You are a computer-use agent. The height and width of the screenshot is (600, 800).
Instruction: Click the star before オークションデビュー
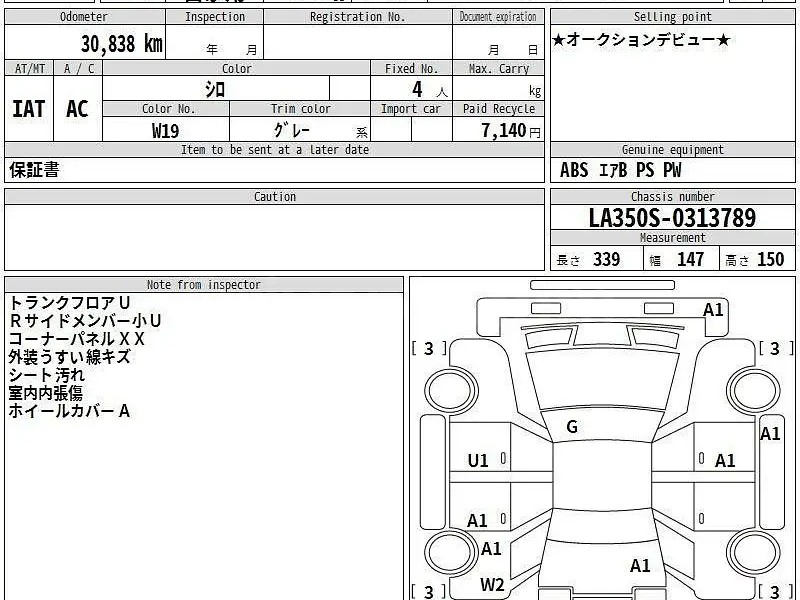pyautogui.click(x=559, y=40)
